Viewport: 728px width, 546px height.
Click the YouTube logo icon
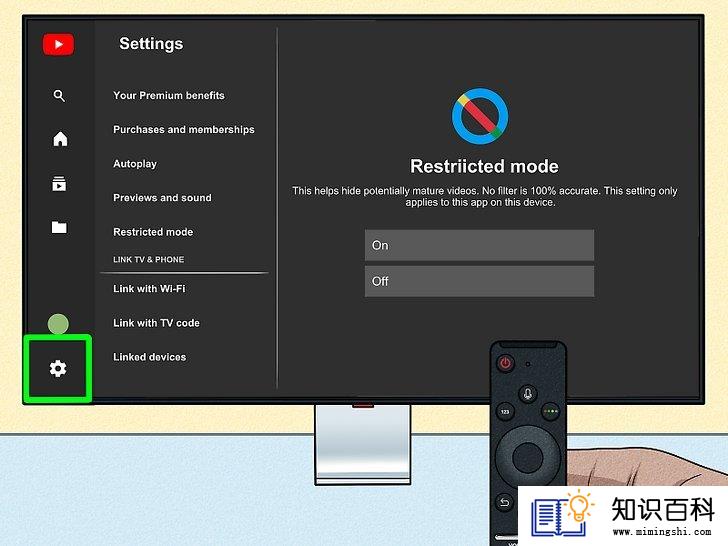[58, 44]
